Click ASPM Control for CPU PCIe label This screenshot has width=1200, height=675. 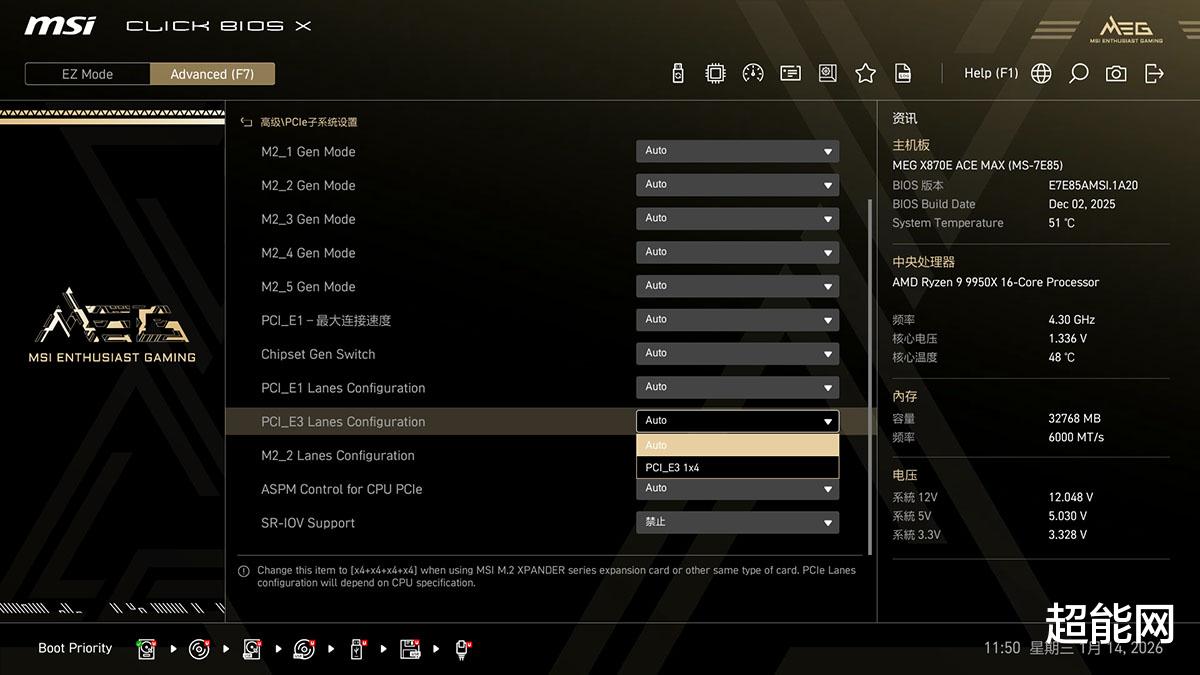click(x=342, y=489)
